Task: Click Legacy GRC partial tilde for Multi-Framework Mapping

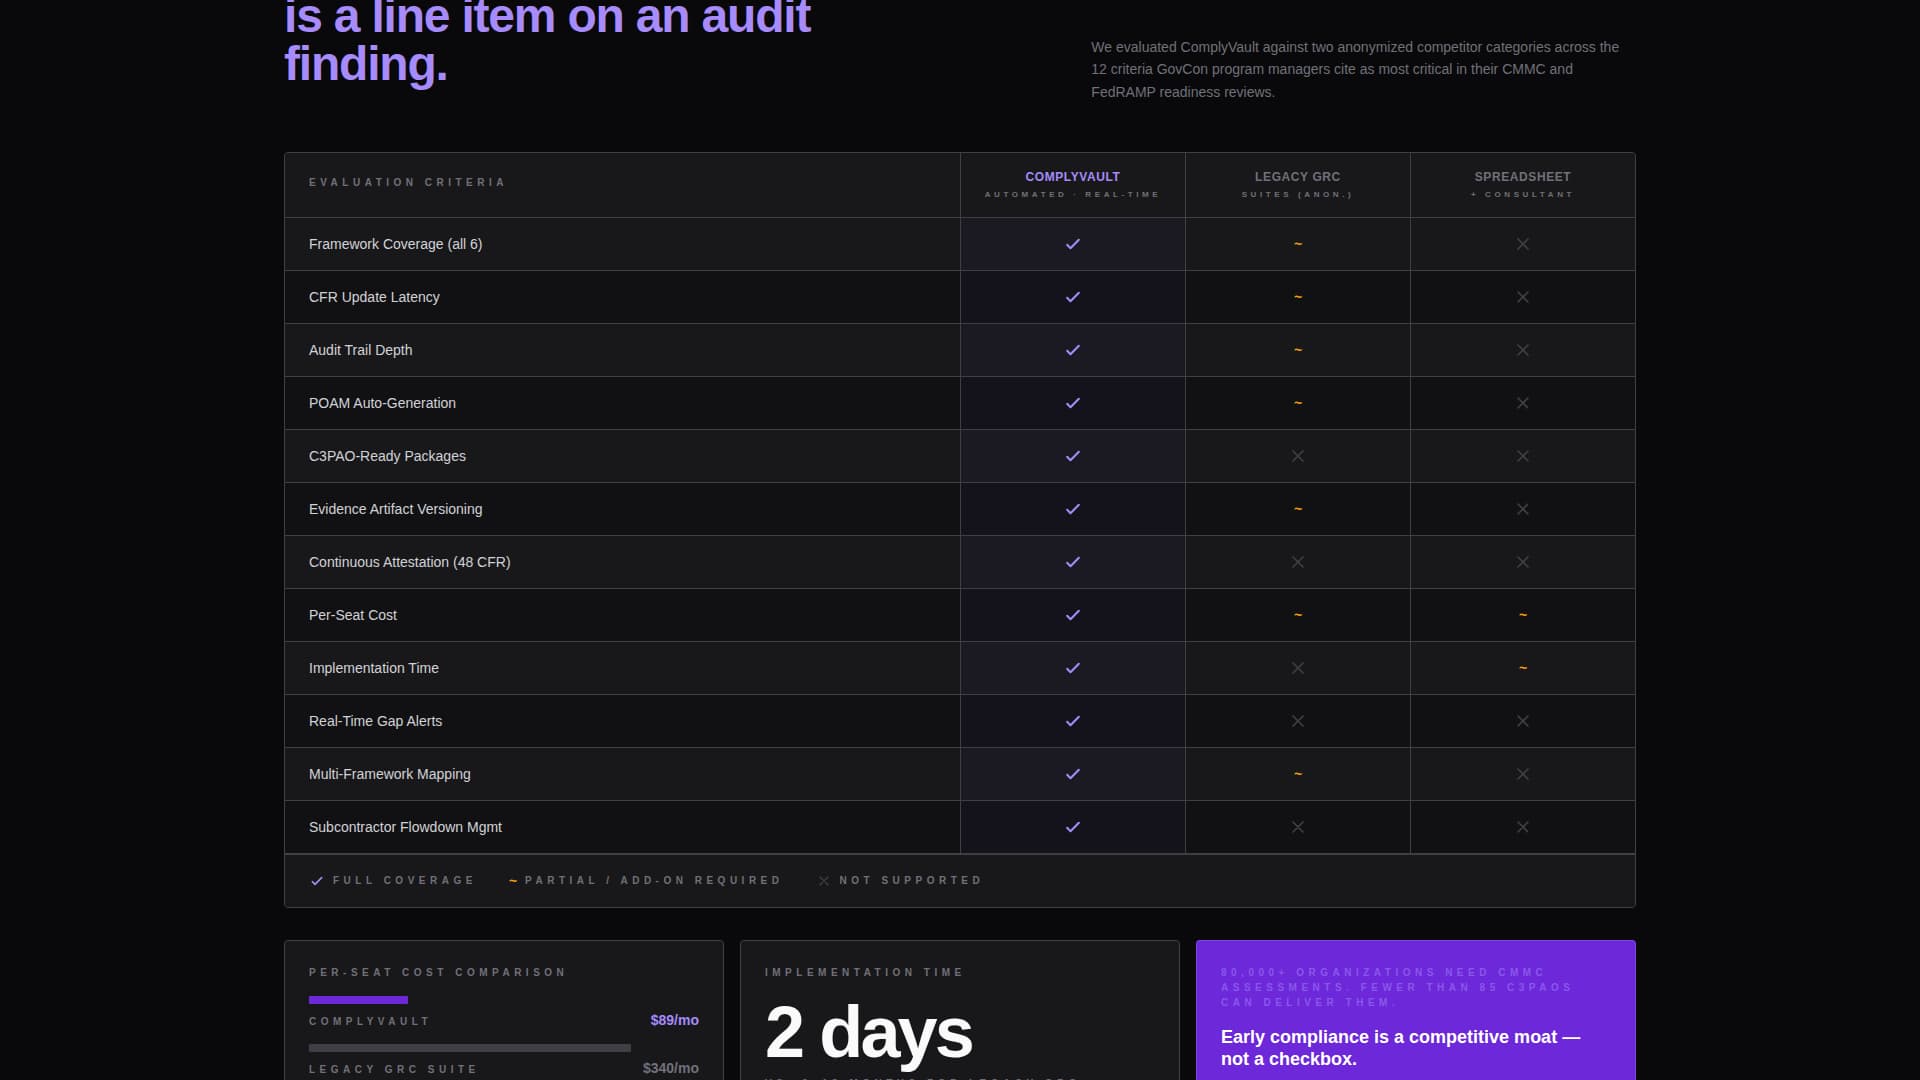Action: pyautogui.click(x=1298, y=774)
